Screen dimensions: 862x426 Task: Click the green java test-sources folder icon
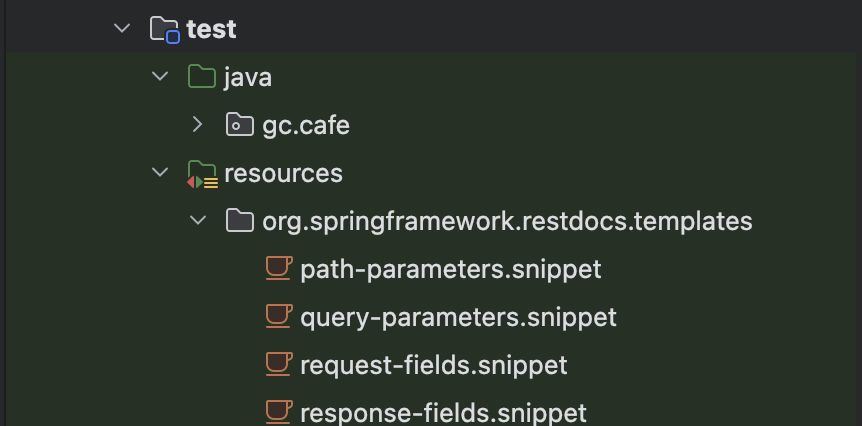pos(202,77)
